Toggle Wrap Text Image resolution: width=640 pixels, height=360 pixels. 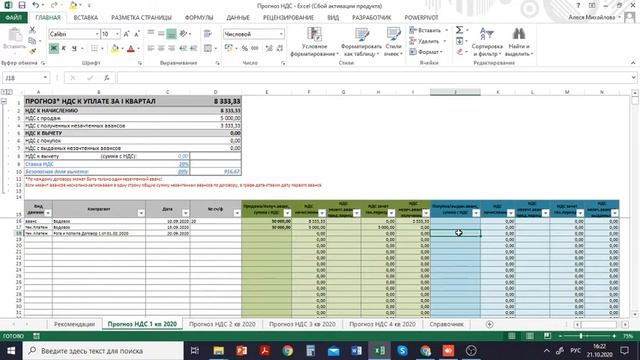click(208, 34)
